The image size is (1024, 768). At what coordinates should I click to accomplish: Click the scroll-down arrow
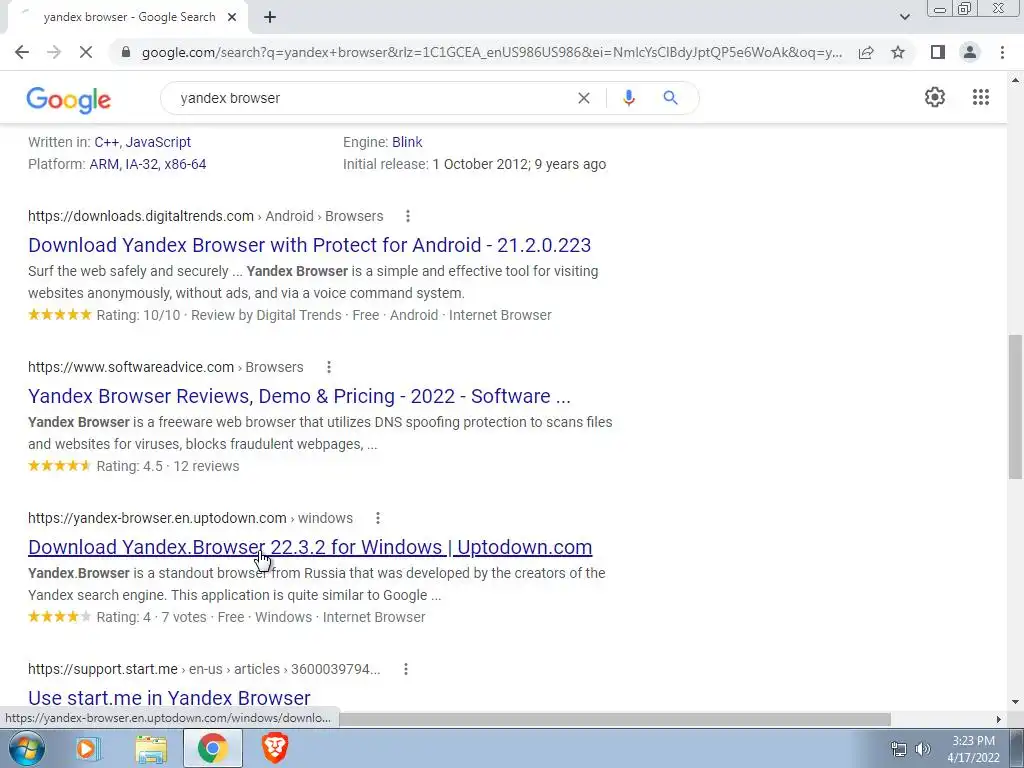tap(1016, 702)
